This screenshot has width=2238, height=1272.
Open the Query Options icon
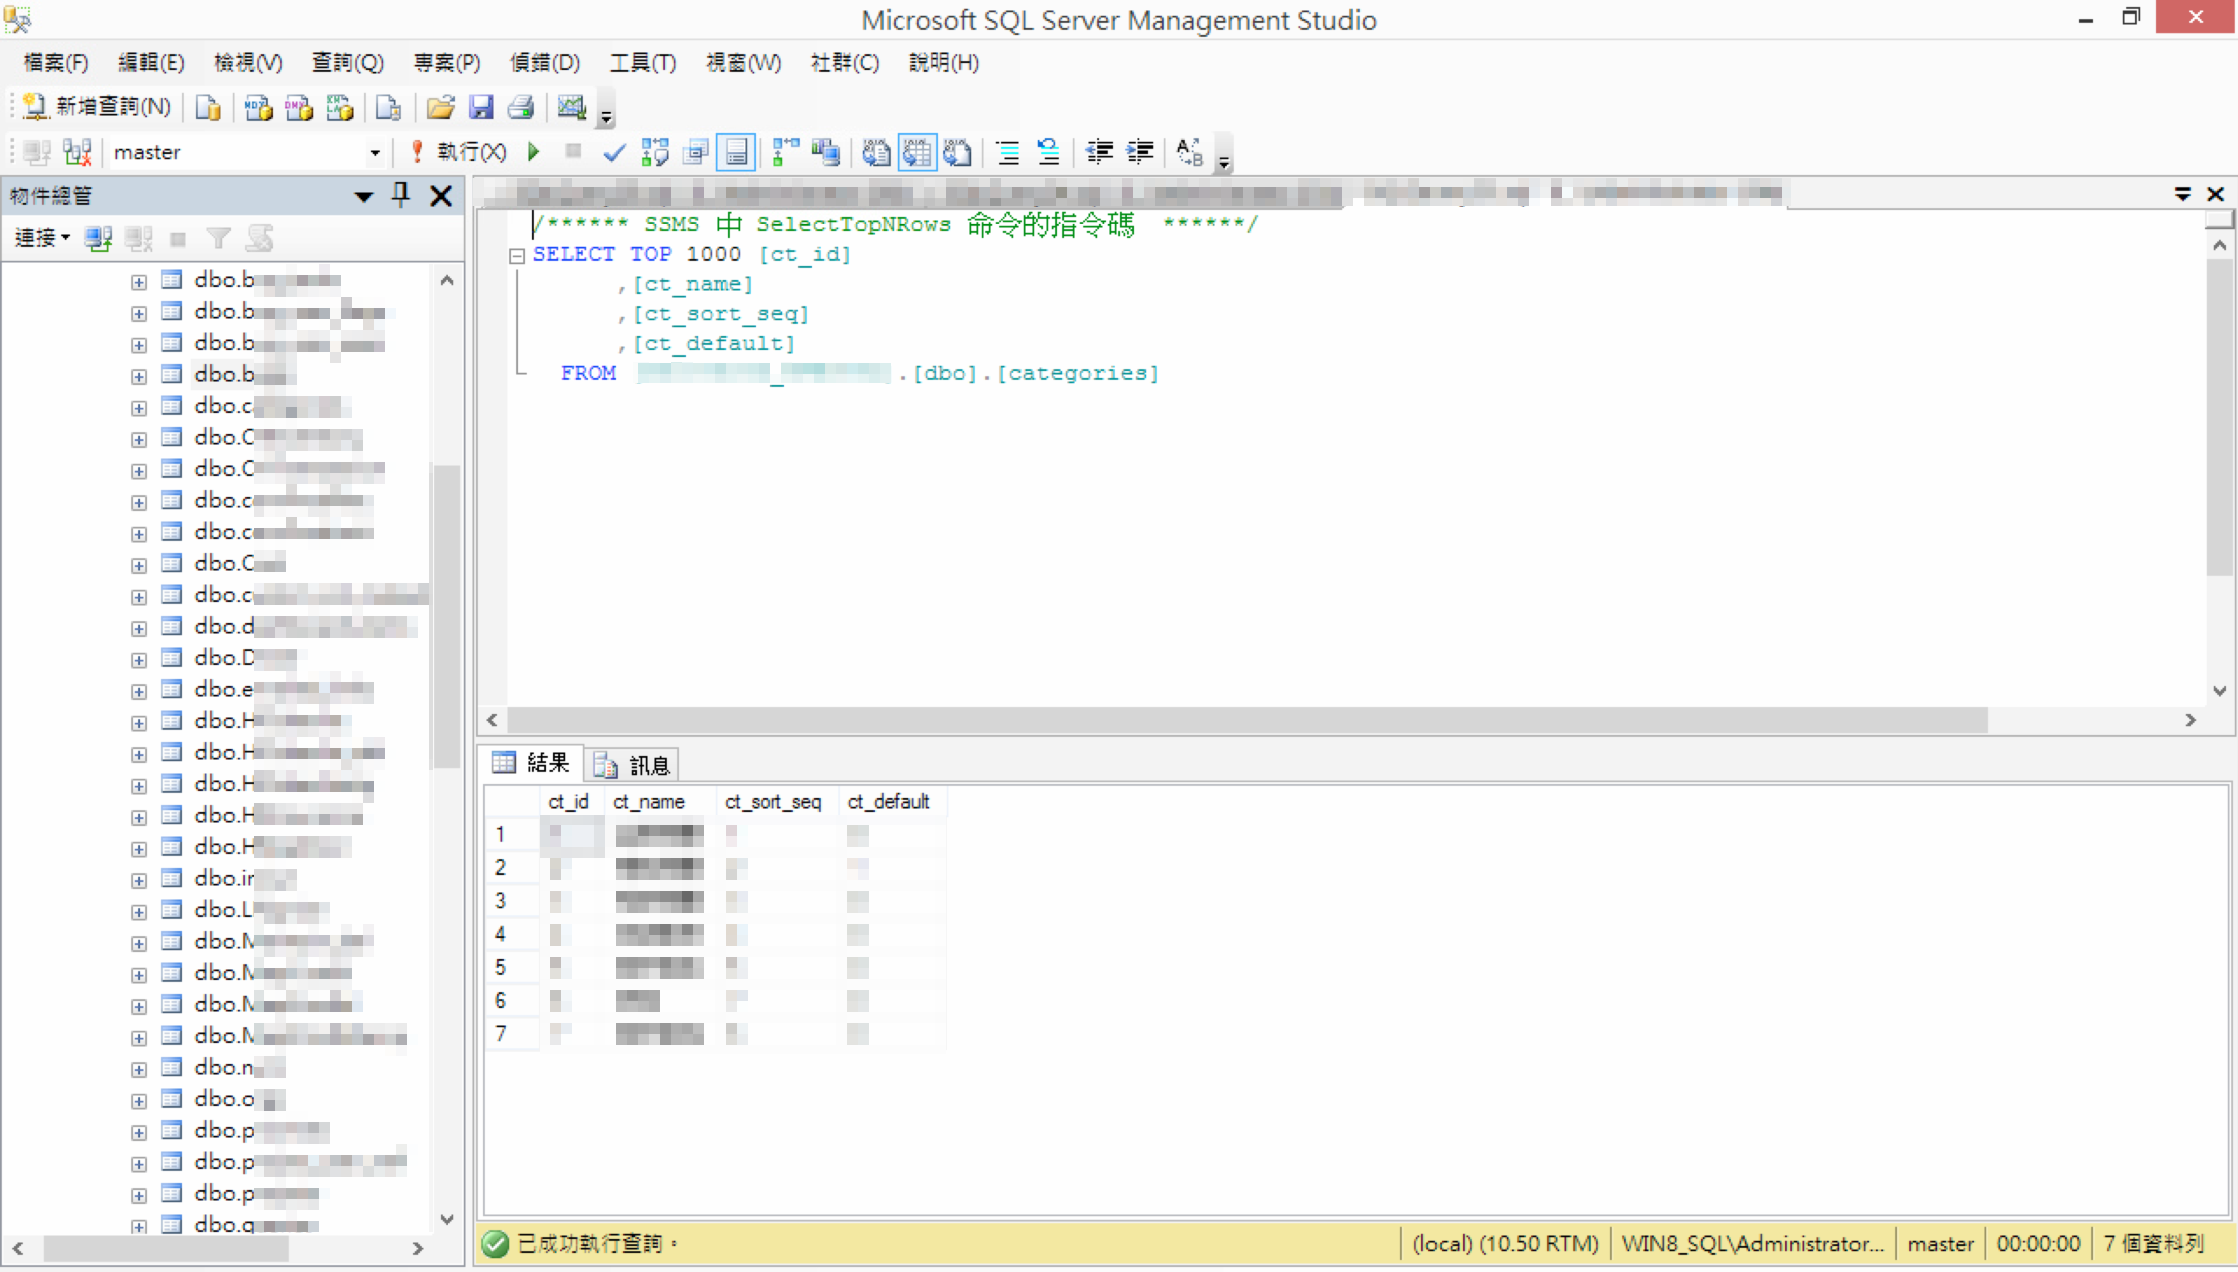696,152
